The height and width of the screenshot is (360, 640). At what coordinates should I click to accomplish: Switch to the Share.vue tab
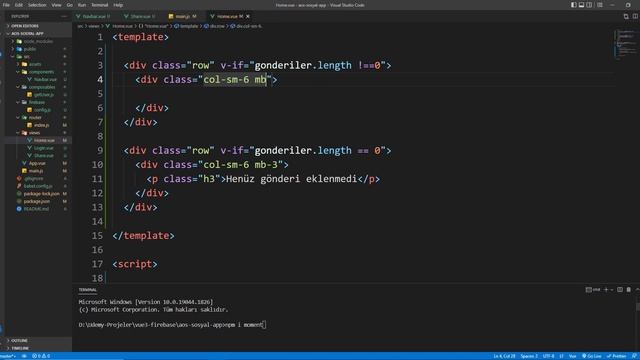point(141,16)
